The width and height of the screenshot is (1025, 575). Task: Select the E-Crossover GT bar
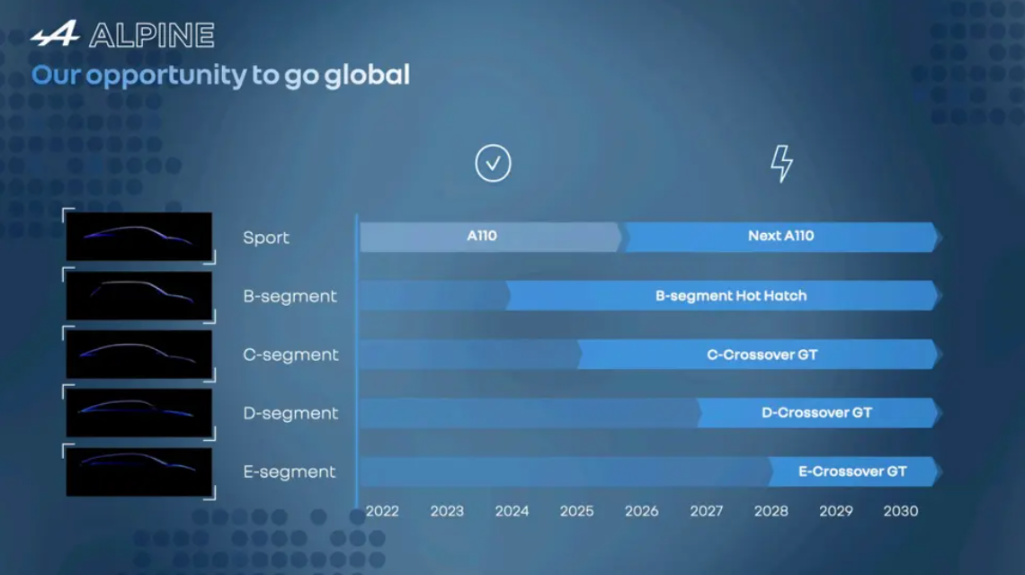pyautogui.click(x=852, y=471)
